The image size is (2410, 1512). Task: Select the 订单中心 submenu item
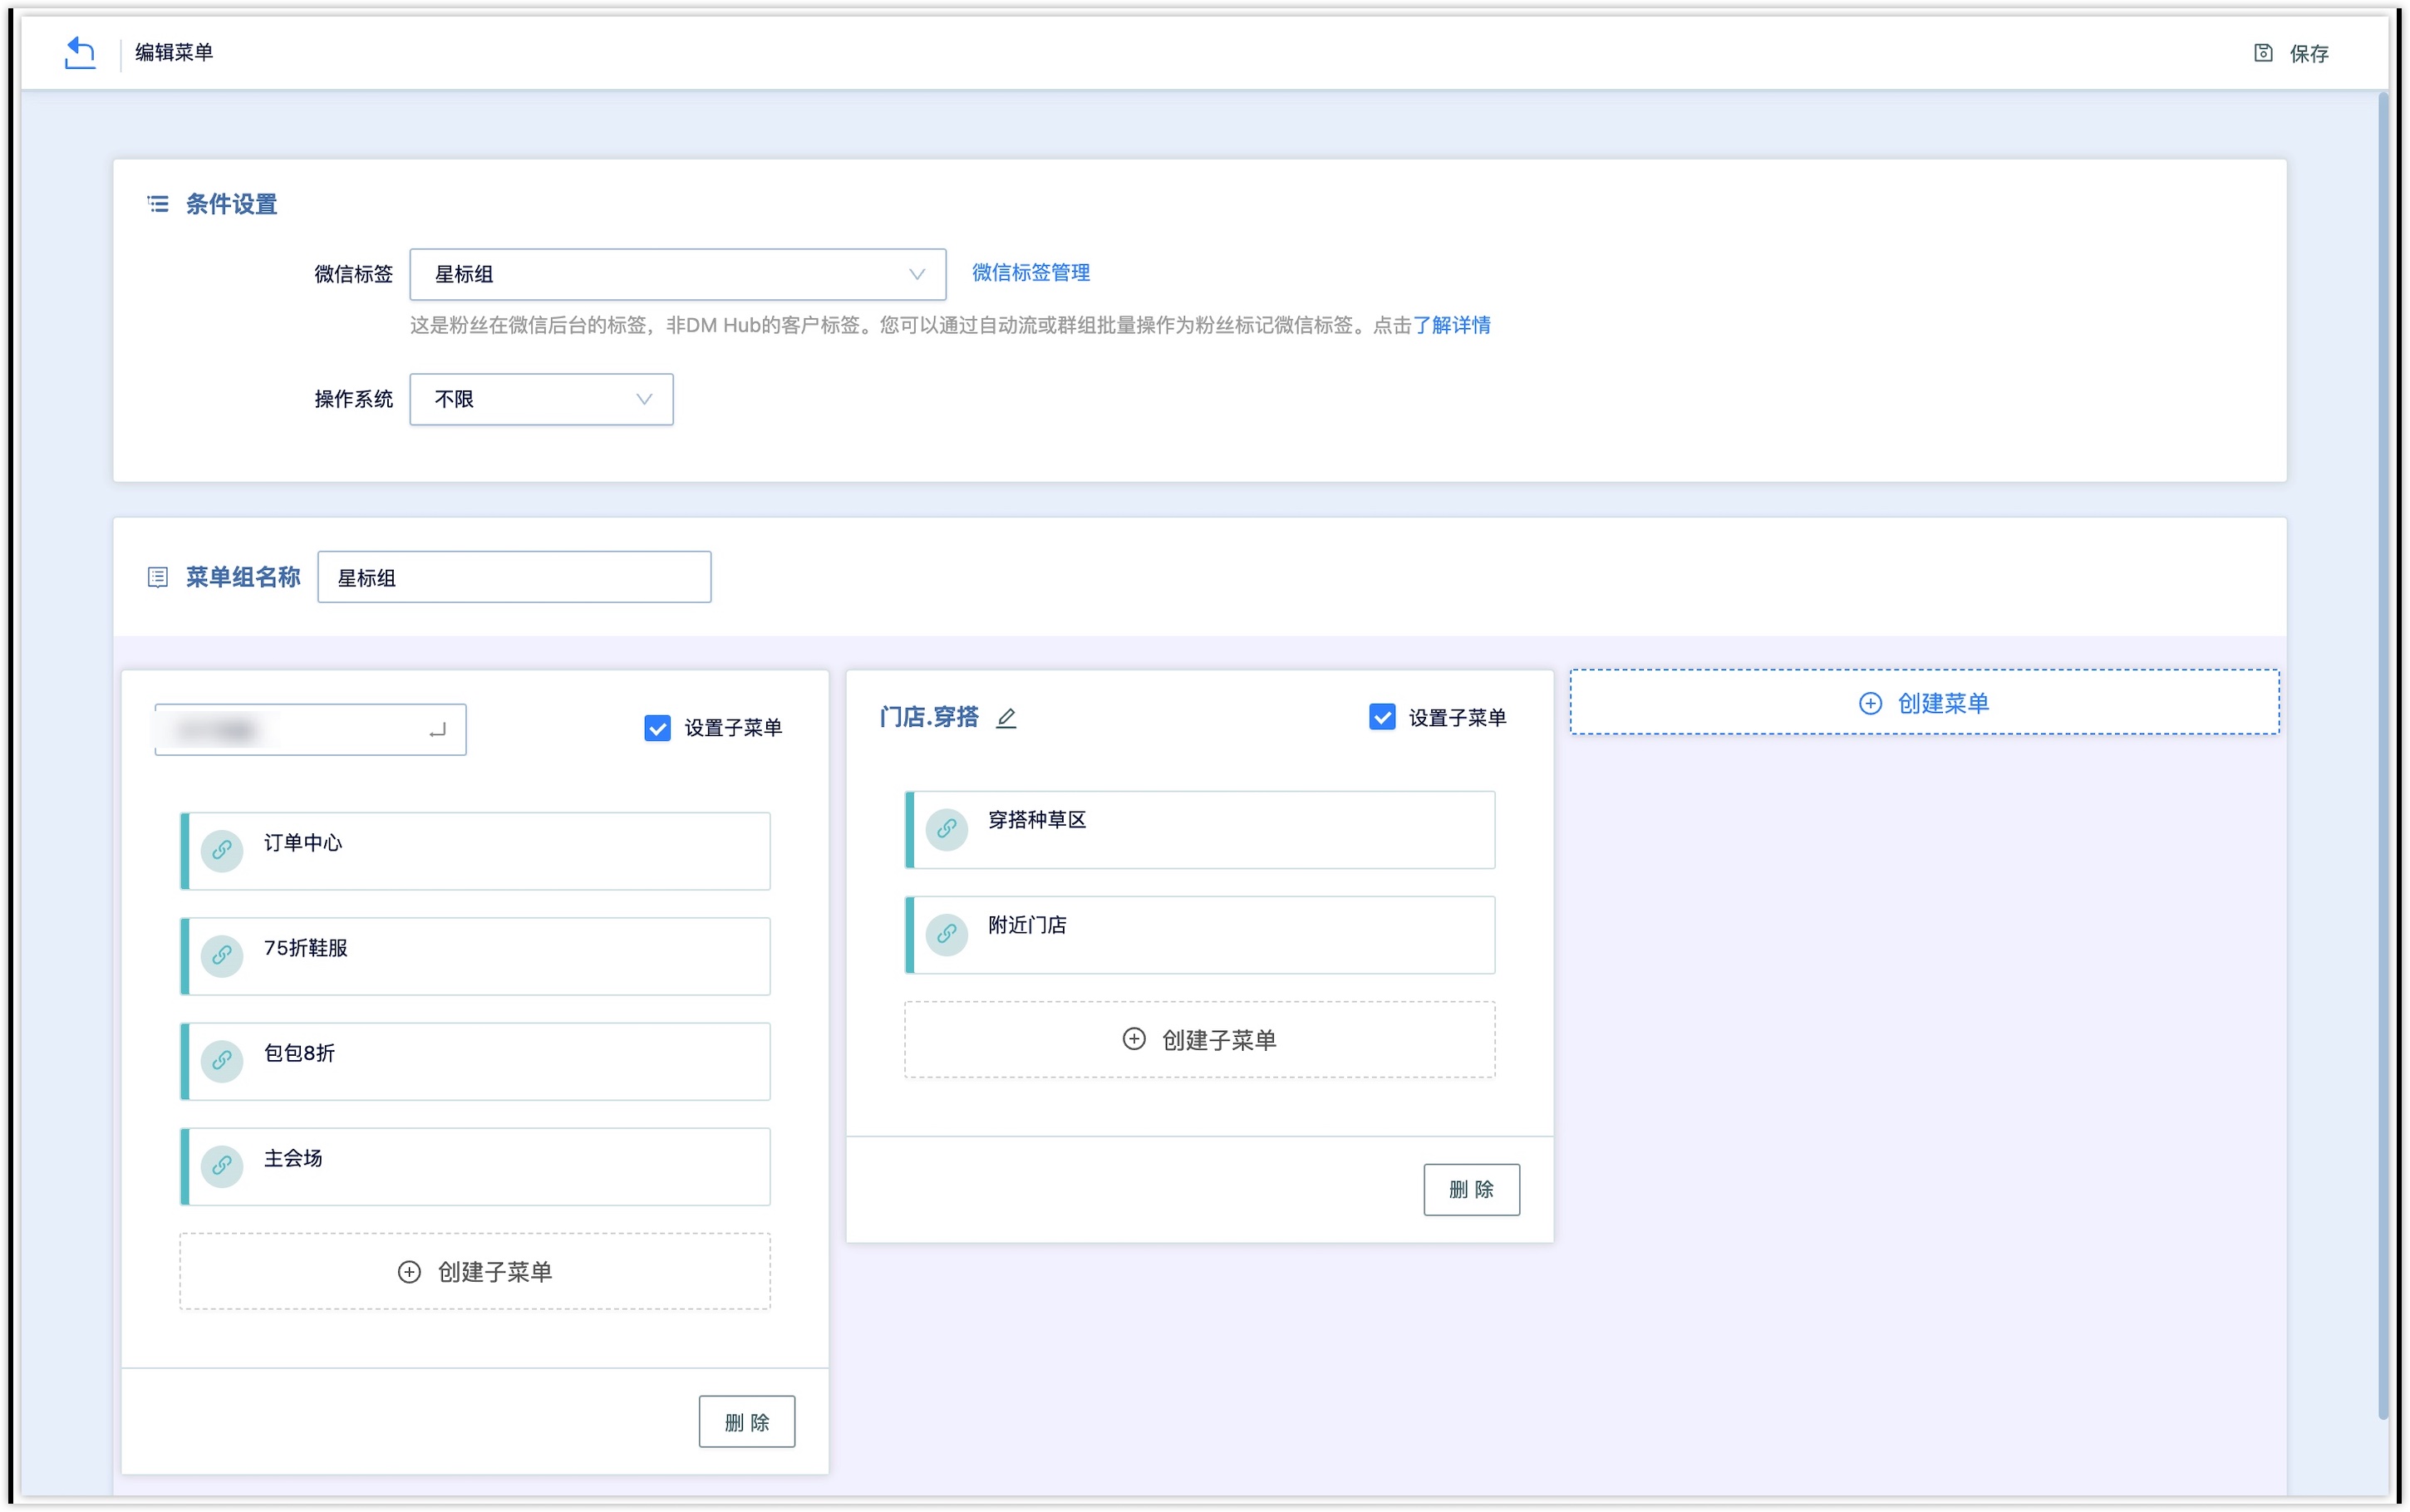(x=475, y=851)
